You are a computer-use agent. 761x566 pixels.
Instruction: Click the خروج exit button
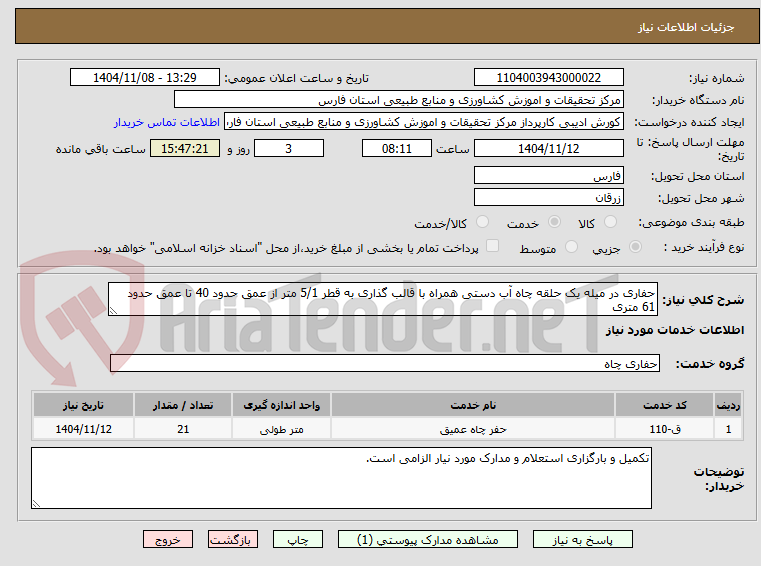pyautogui.click(x=168, y=539)
